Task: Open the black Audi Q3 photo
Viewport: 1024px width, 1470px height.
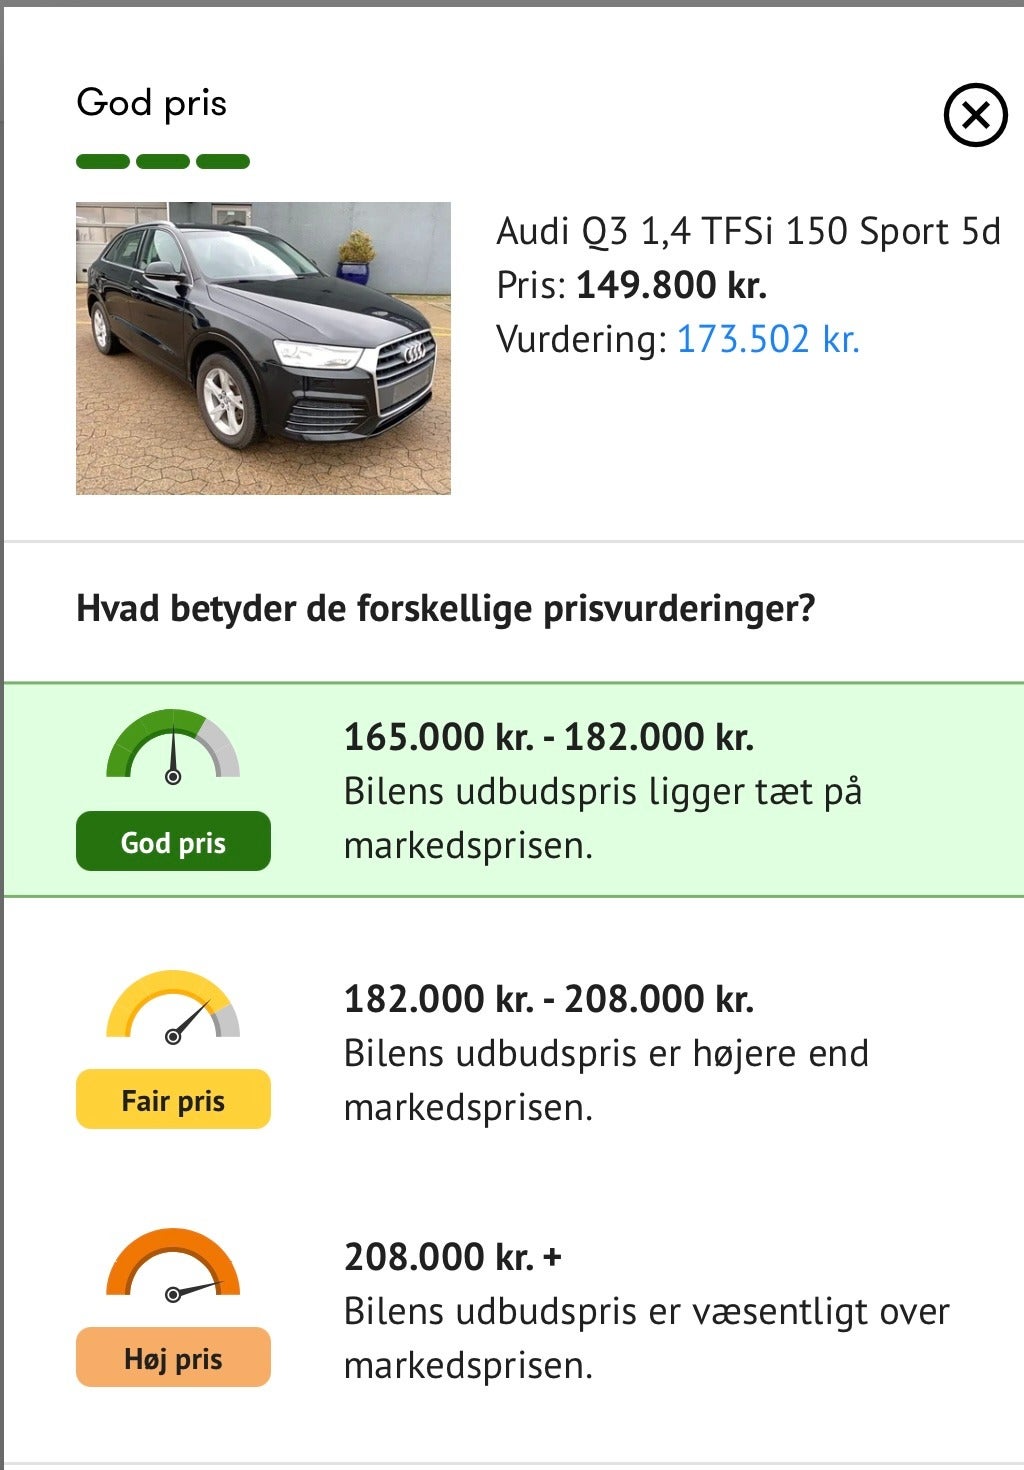Action: pyautogui.click(x=263, y=348)
